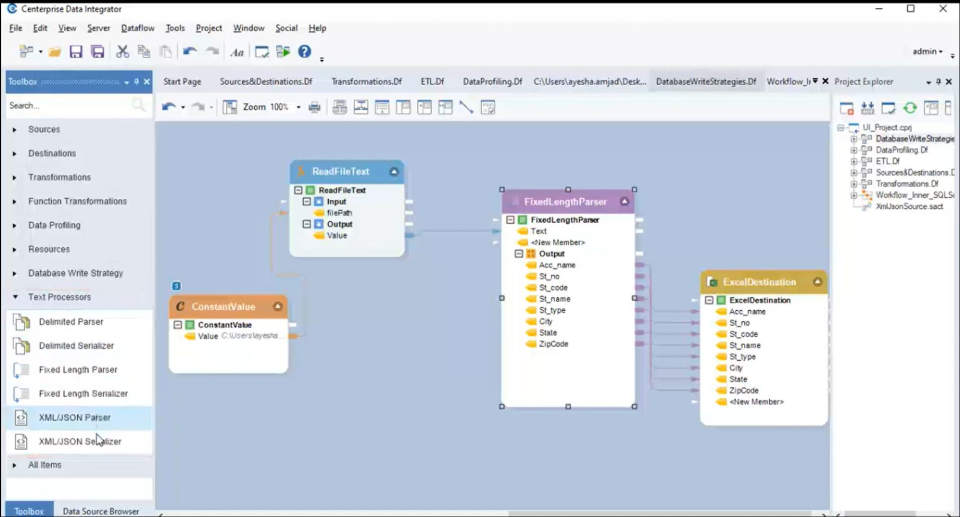Expand the Transformations toolbox category
960x517 pixels.
pos(15,178)
